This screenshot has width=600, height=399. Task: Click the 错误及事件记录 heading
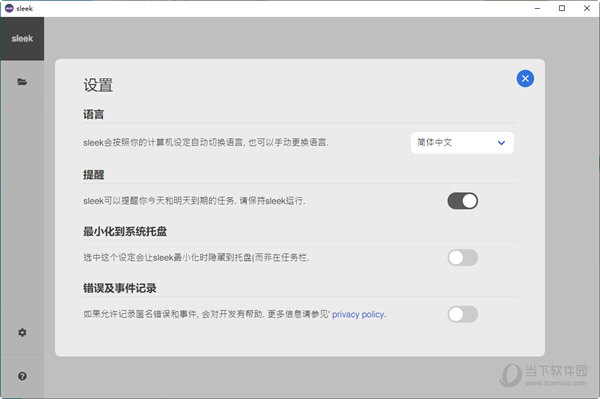(120, 288)
